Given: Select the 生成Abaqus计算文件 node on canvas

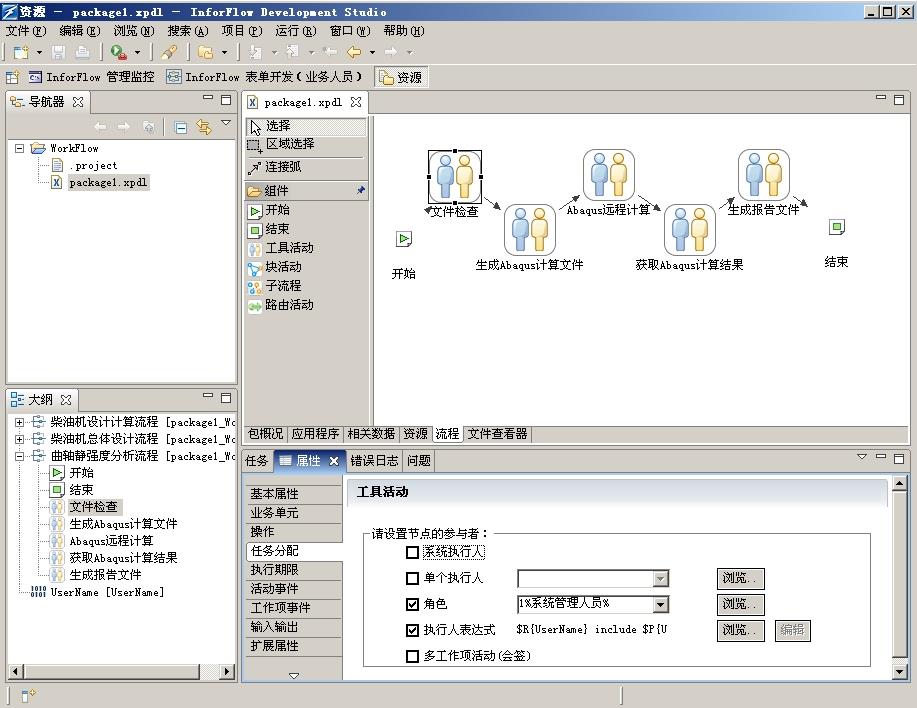Looking at the screenshot, I should pos(530,229).
